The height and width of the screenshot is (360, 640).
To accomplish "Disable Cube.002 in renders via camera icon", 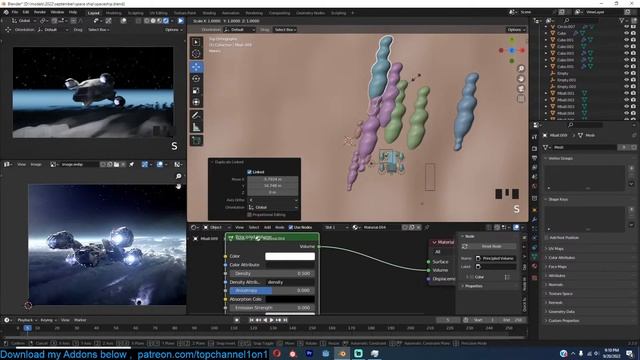I will [x=633, y=47].
